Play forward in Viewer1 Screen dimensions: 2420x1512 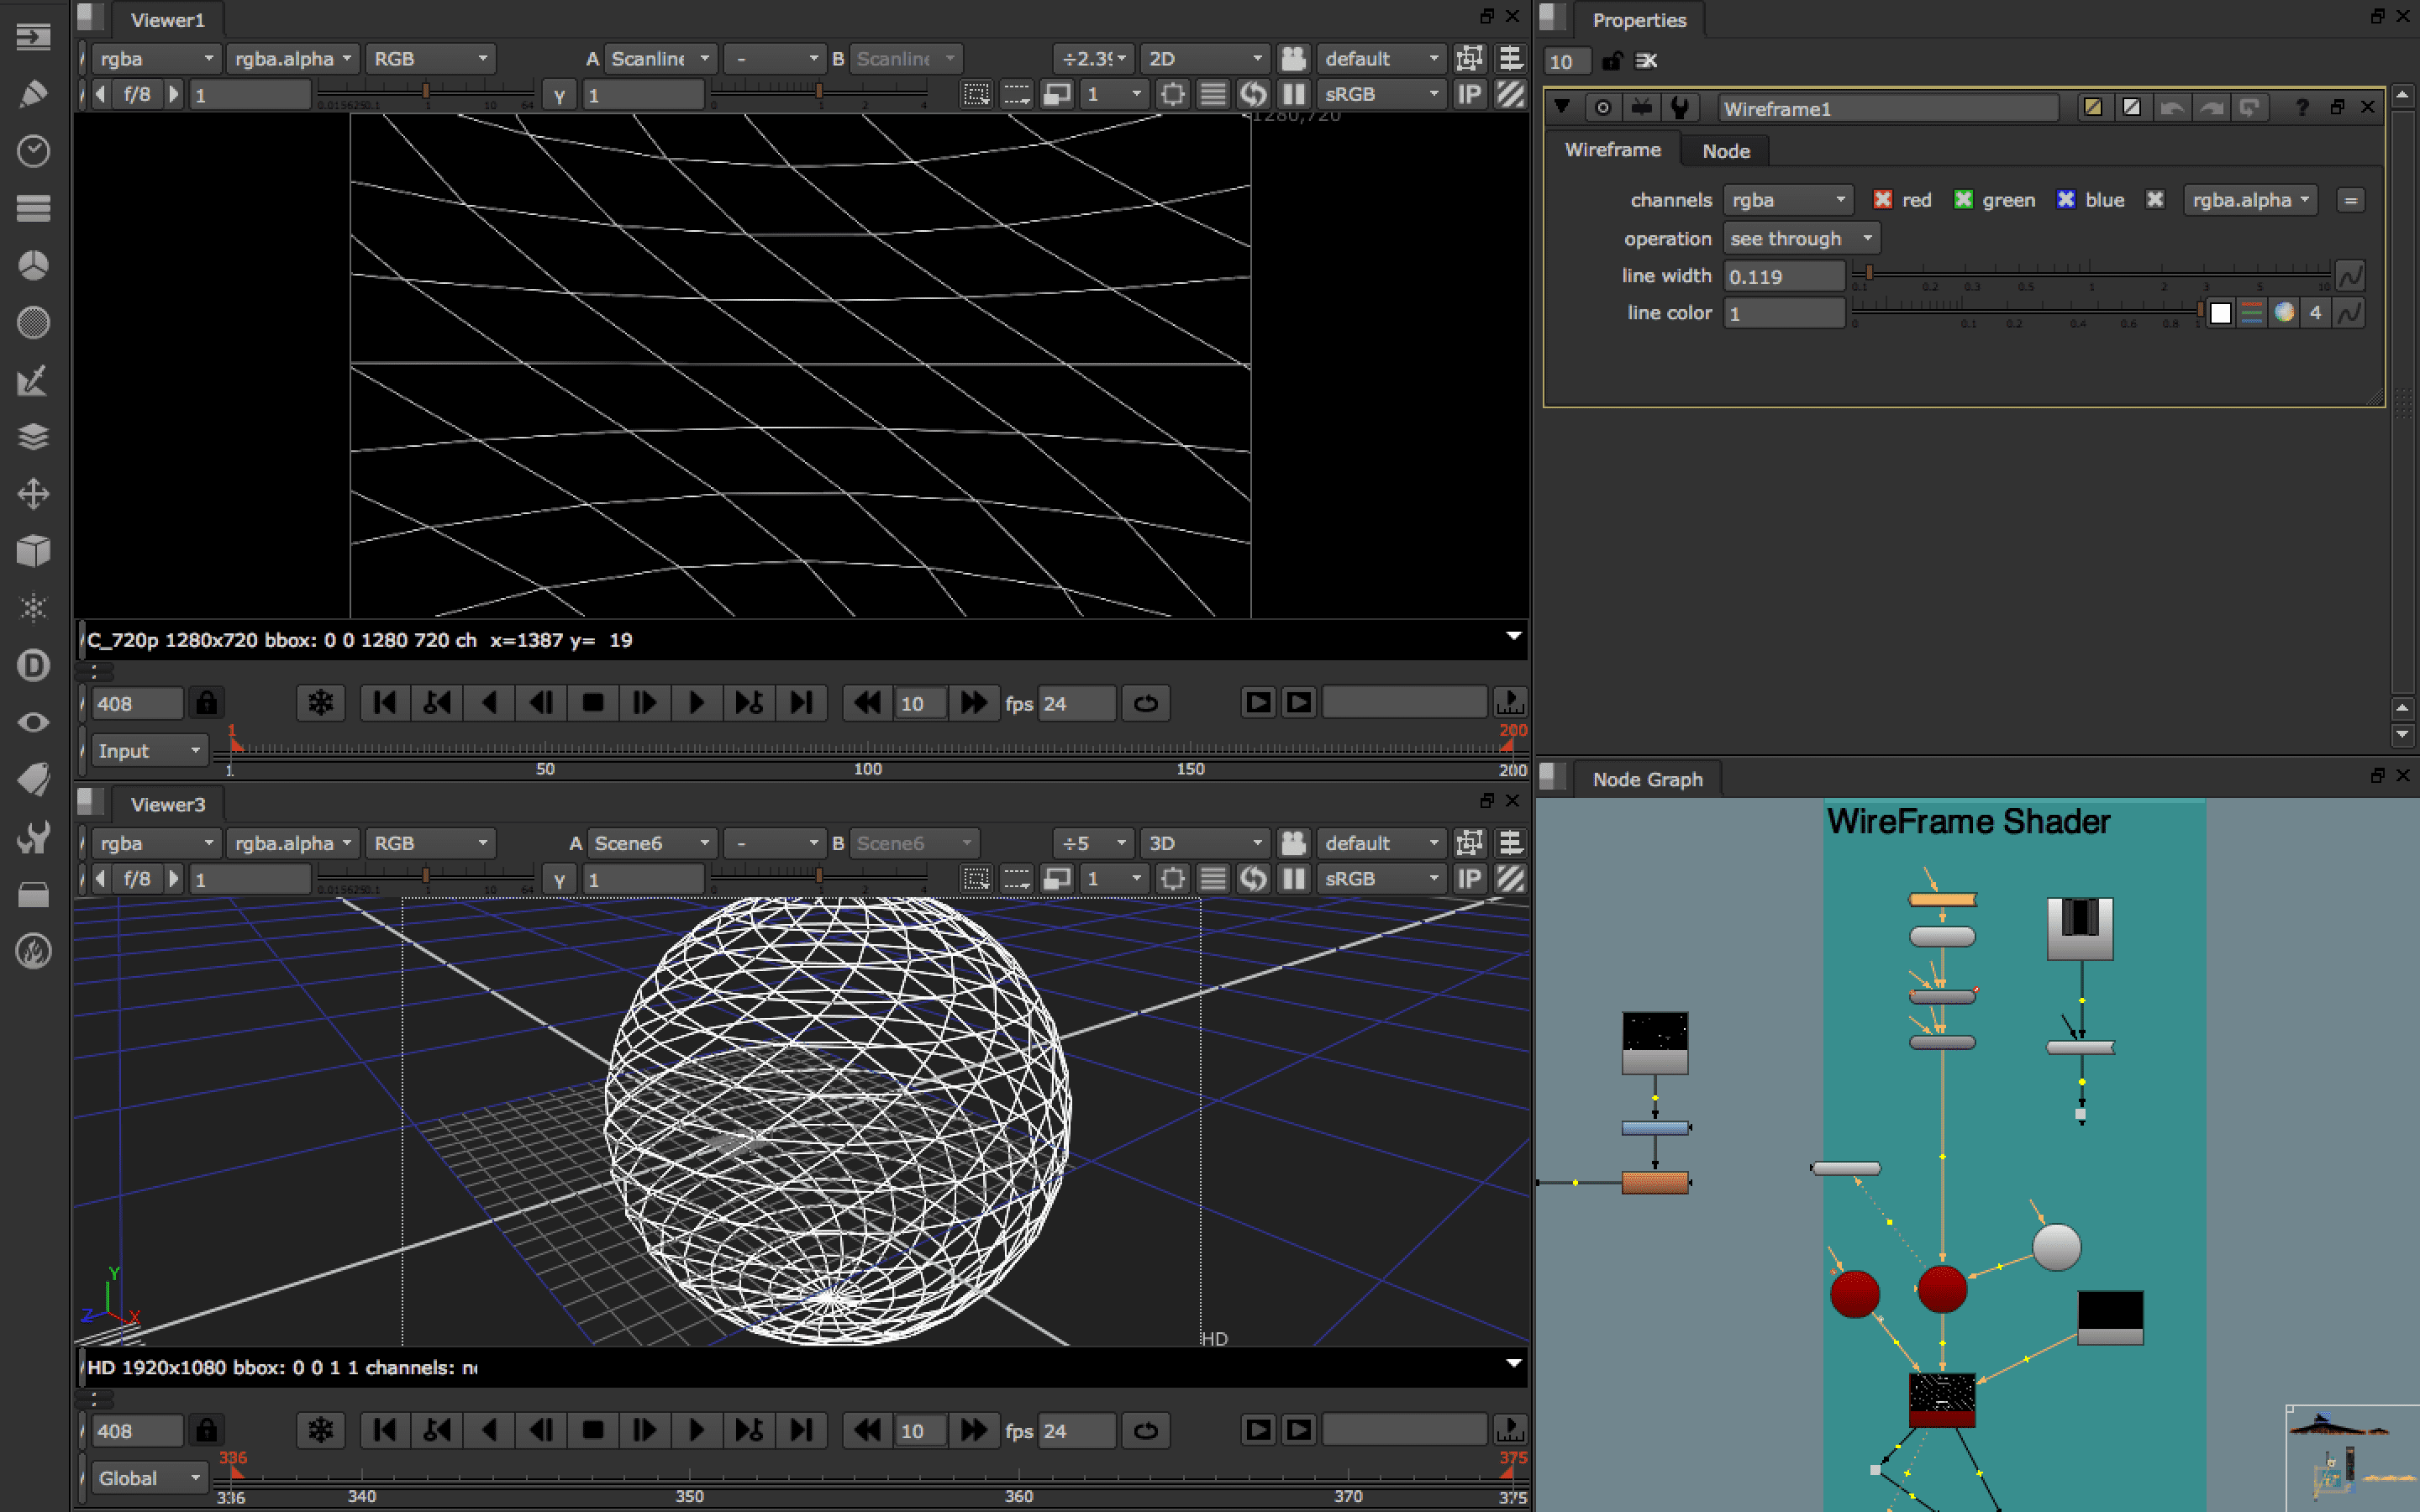click(x=696, y=703)
